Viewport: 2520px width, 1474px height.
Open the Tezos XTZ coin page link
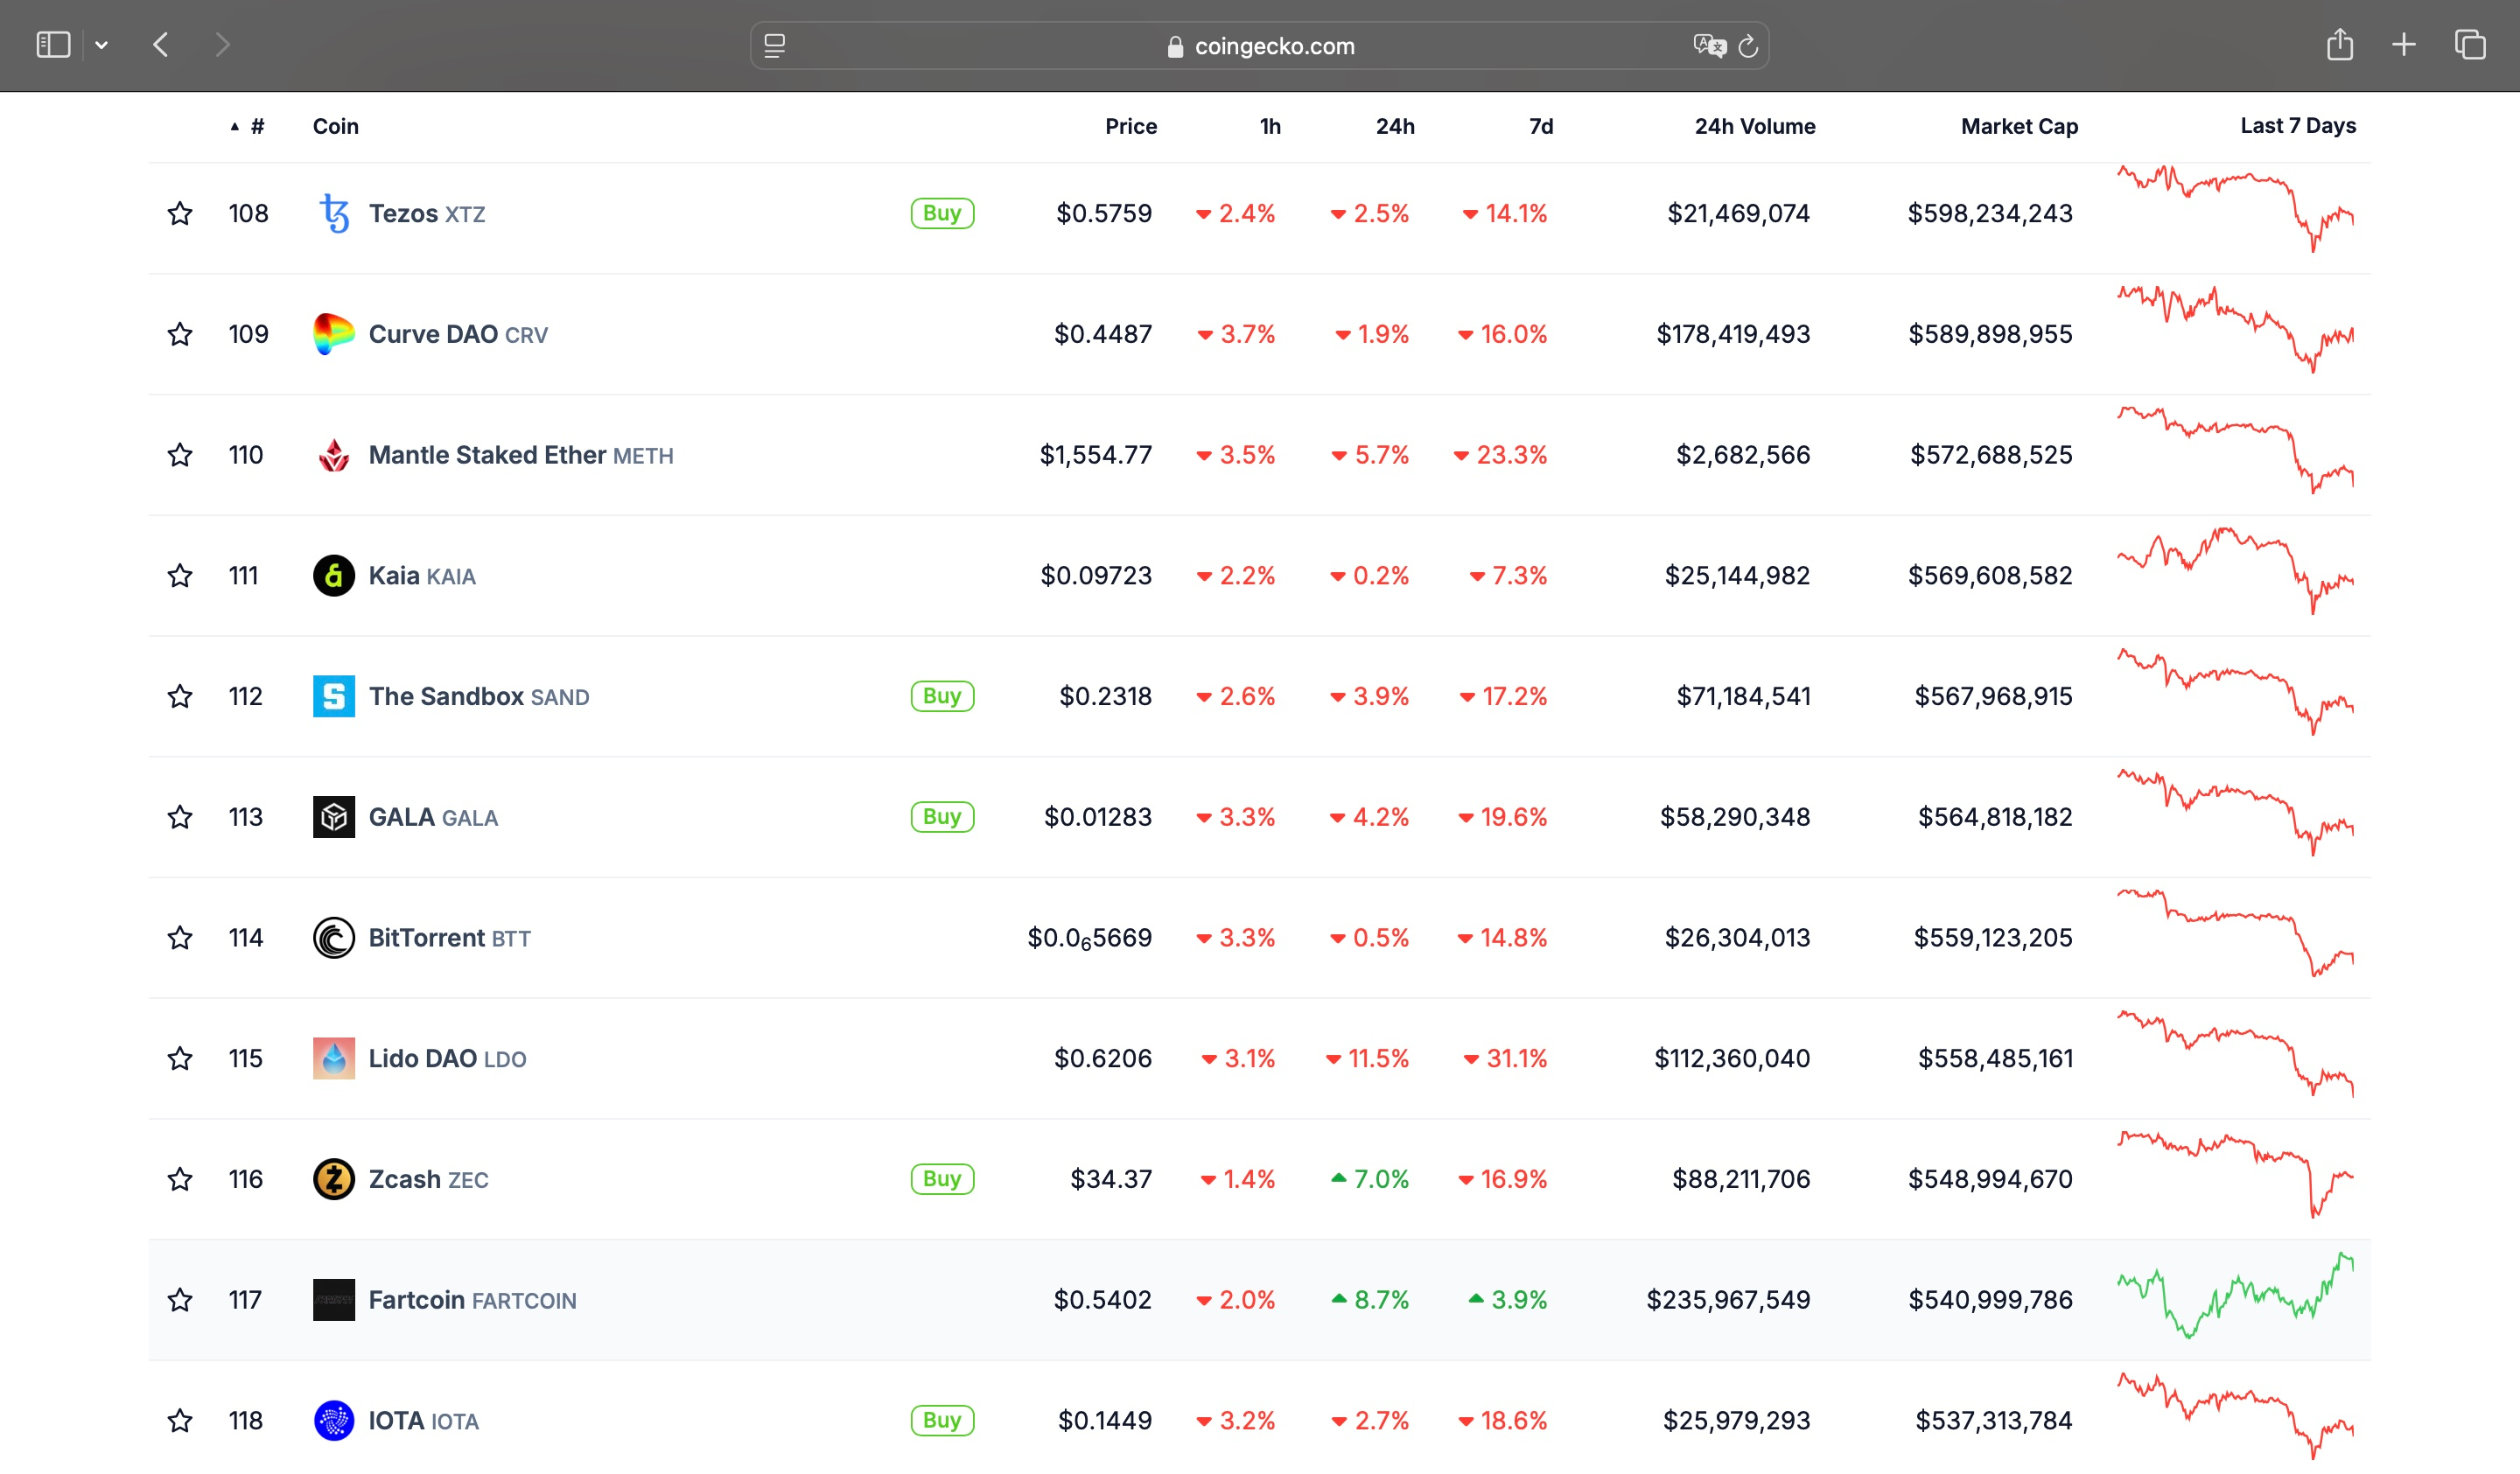point(427,213)
